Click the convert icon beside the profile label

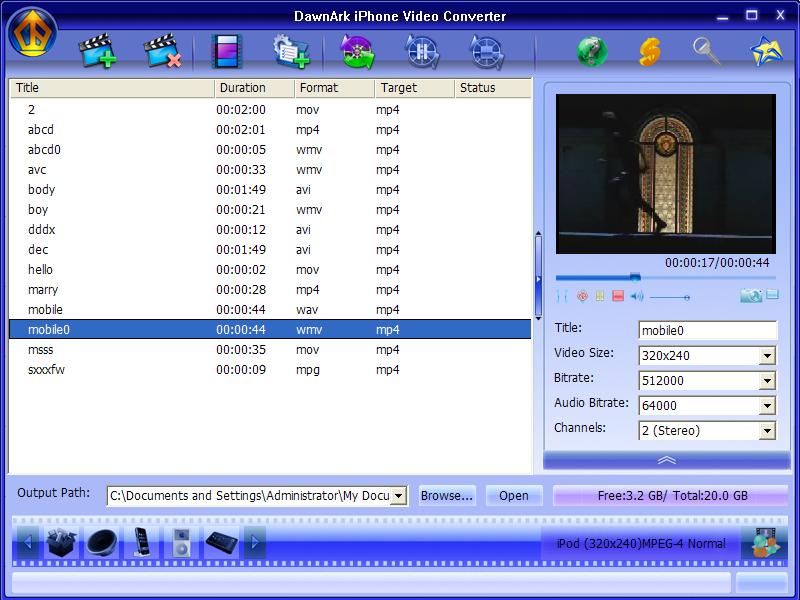point(763,542)
